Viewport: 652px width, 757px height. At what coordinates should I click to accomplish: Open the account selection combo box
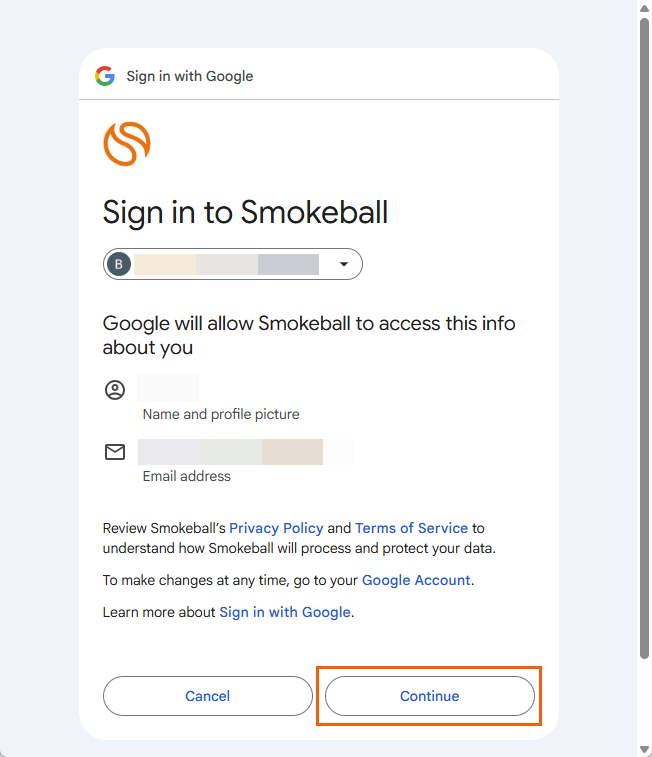(x=232, y=264)
